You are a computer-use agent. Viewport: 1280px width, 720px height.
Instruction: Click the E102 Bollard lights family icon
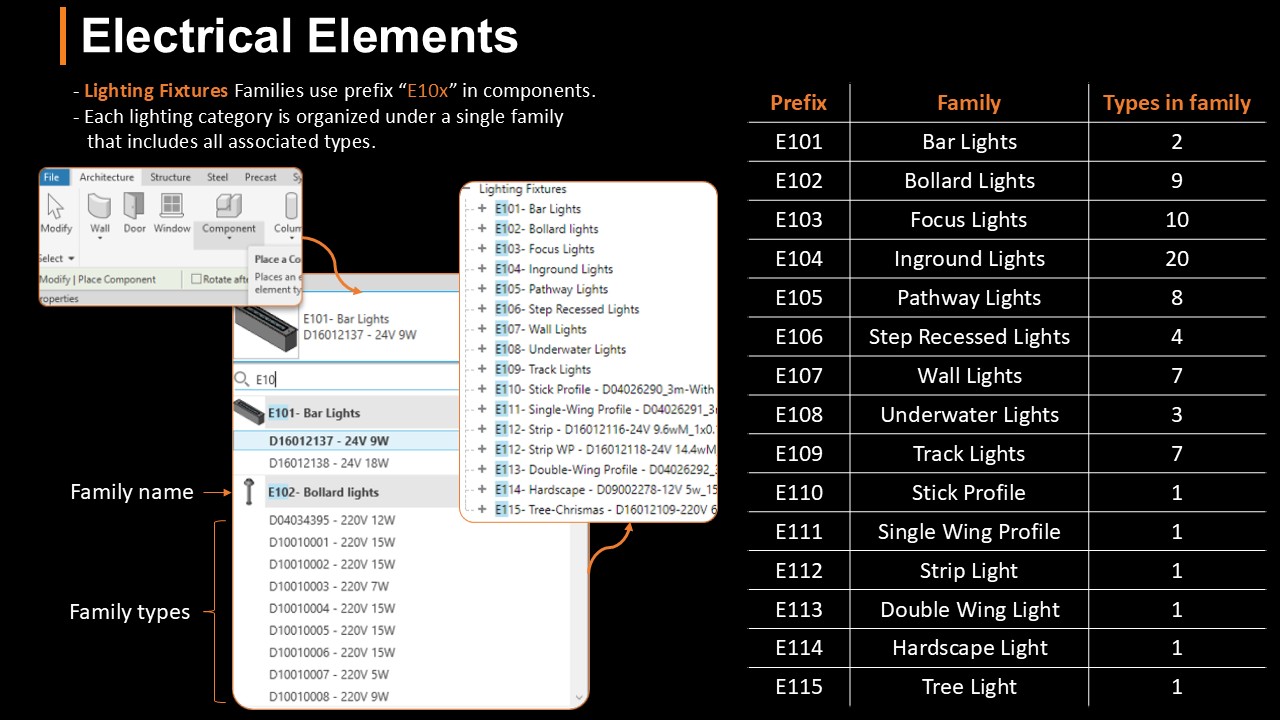click(x=249, y=491)
